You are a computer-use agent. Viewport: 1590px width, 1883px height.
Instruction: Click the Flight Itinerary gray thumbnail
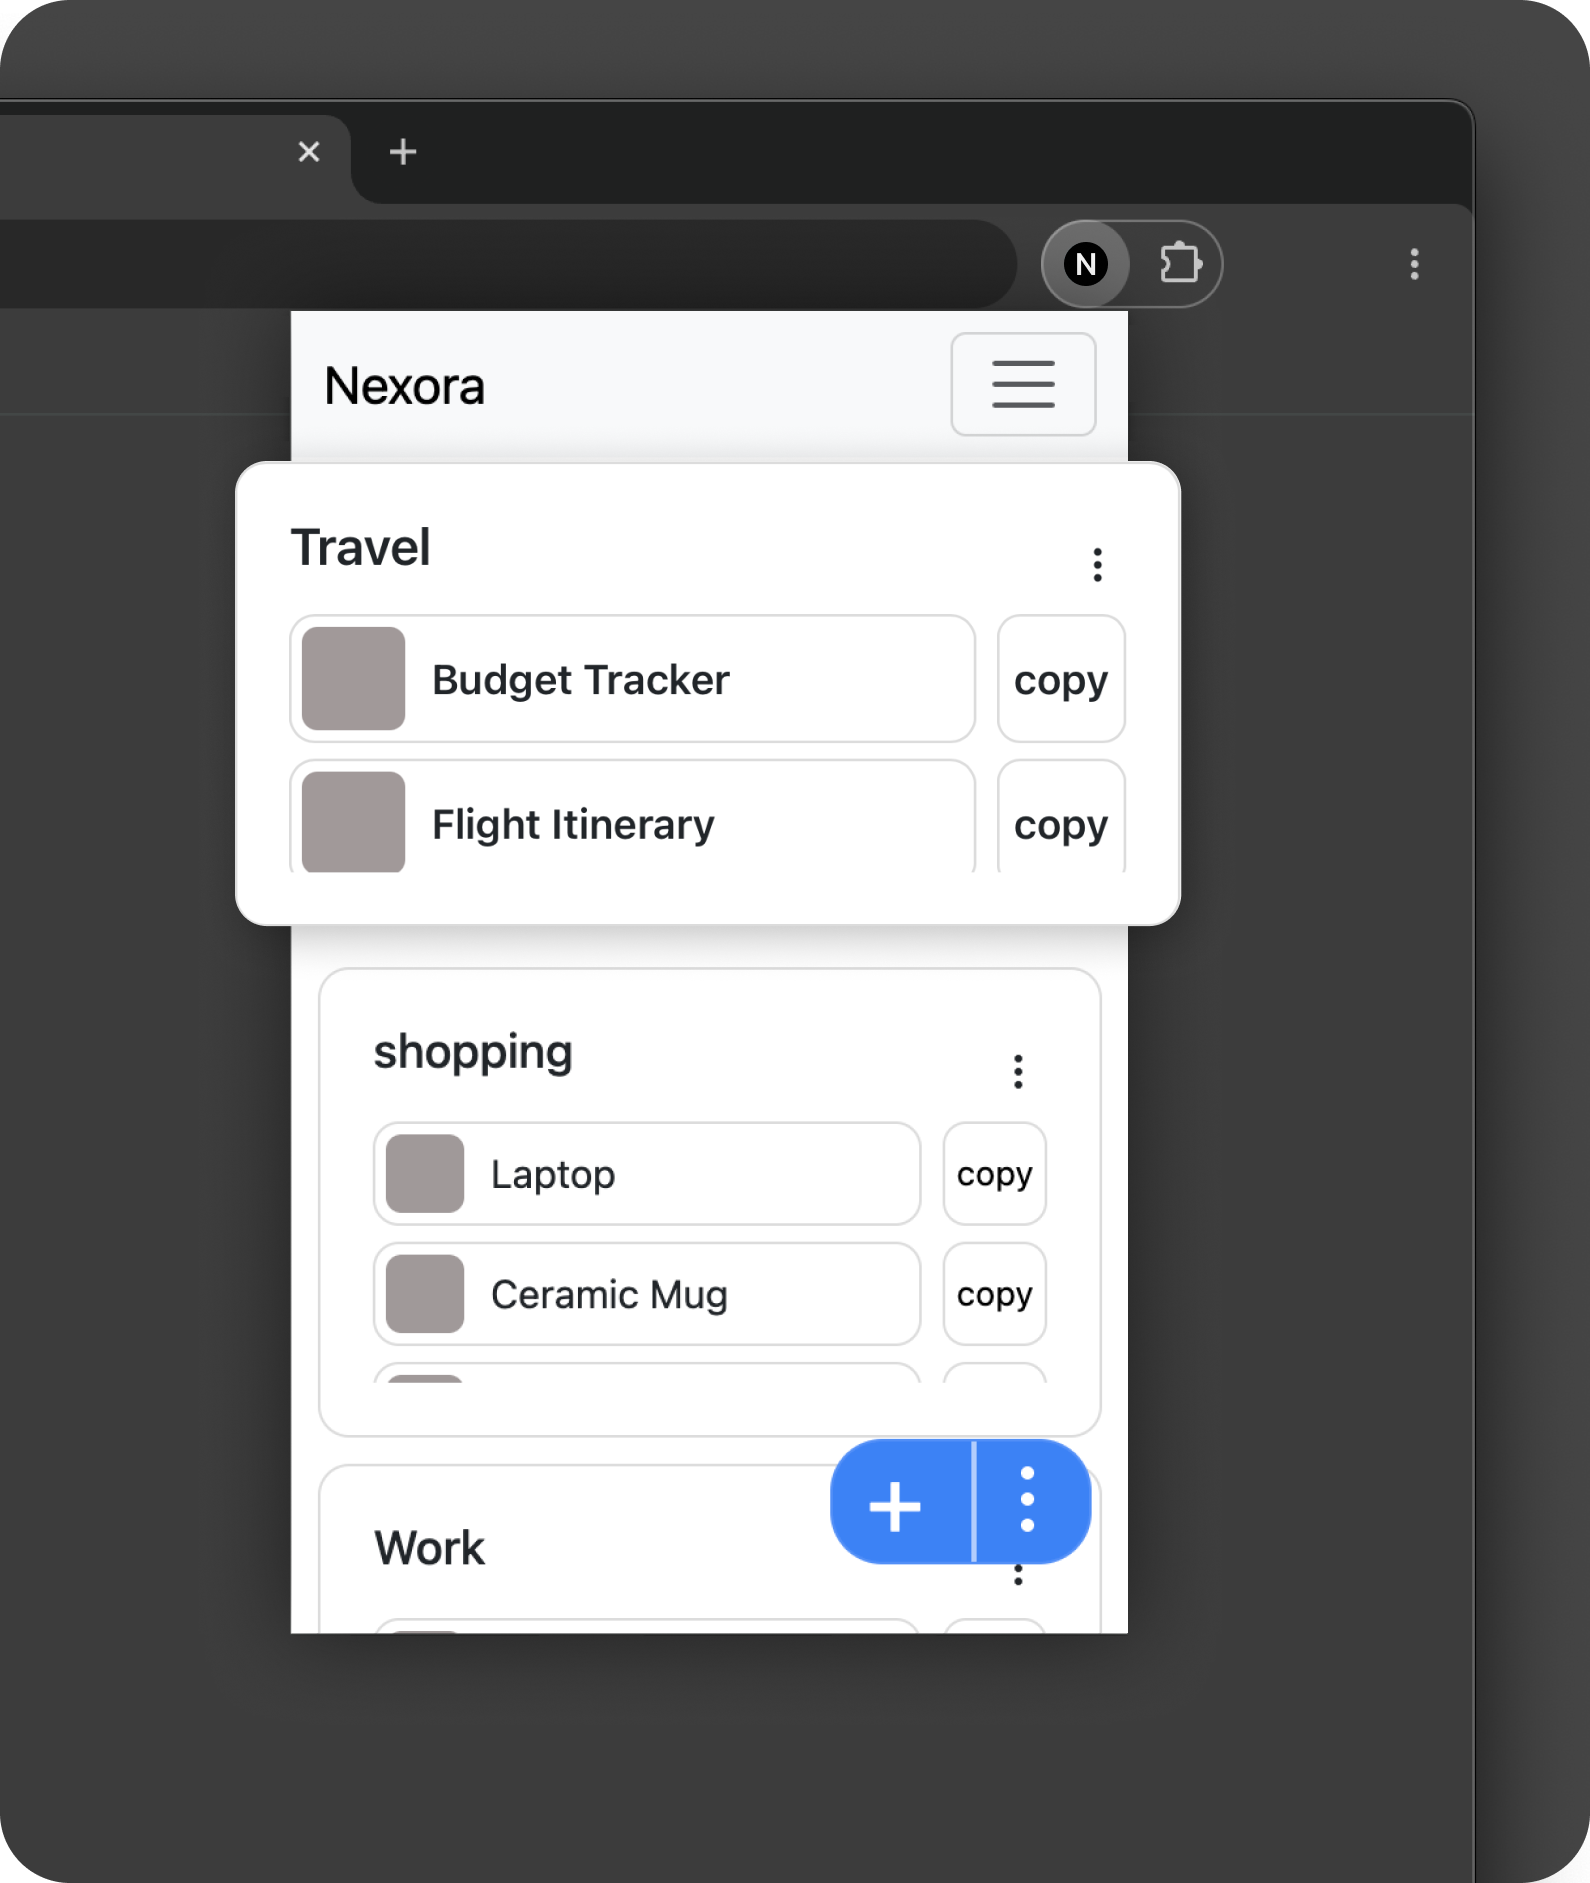[353, 822]
